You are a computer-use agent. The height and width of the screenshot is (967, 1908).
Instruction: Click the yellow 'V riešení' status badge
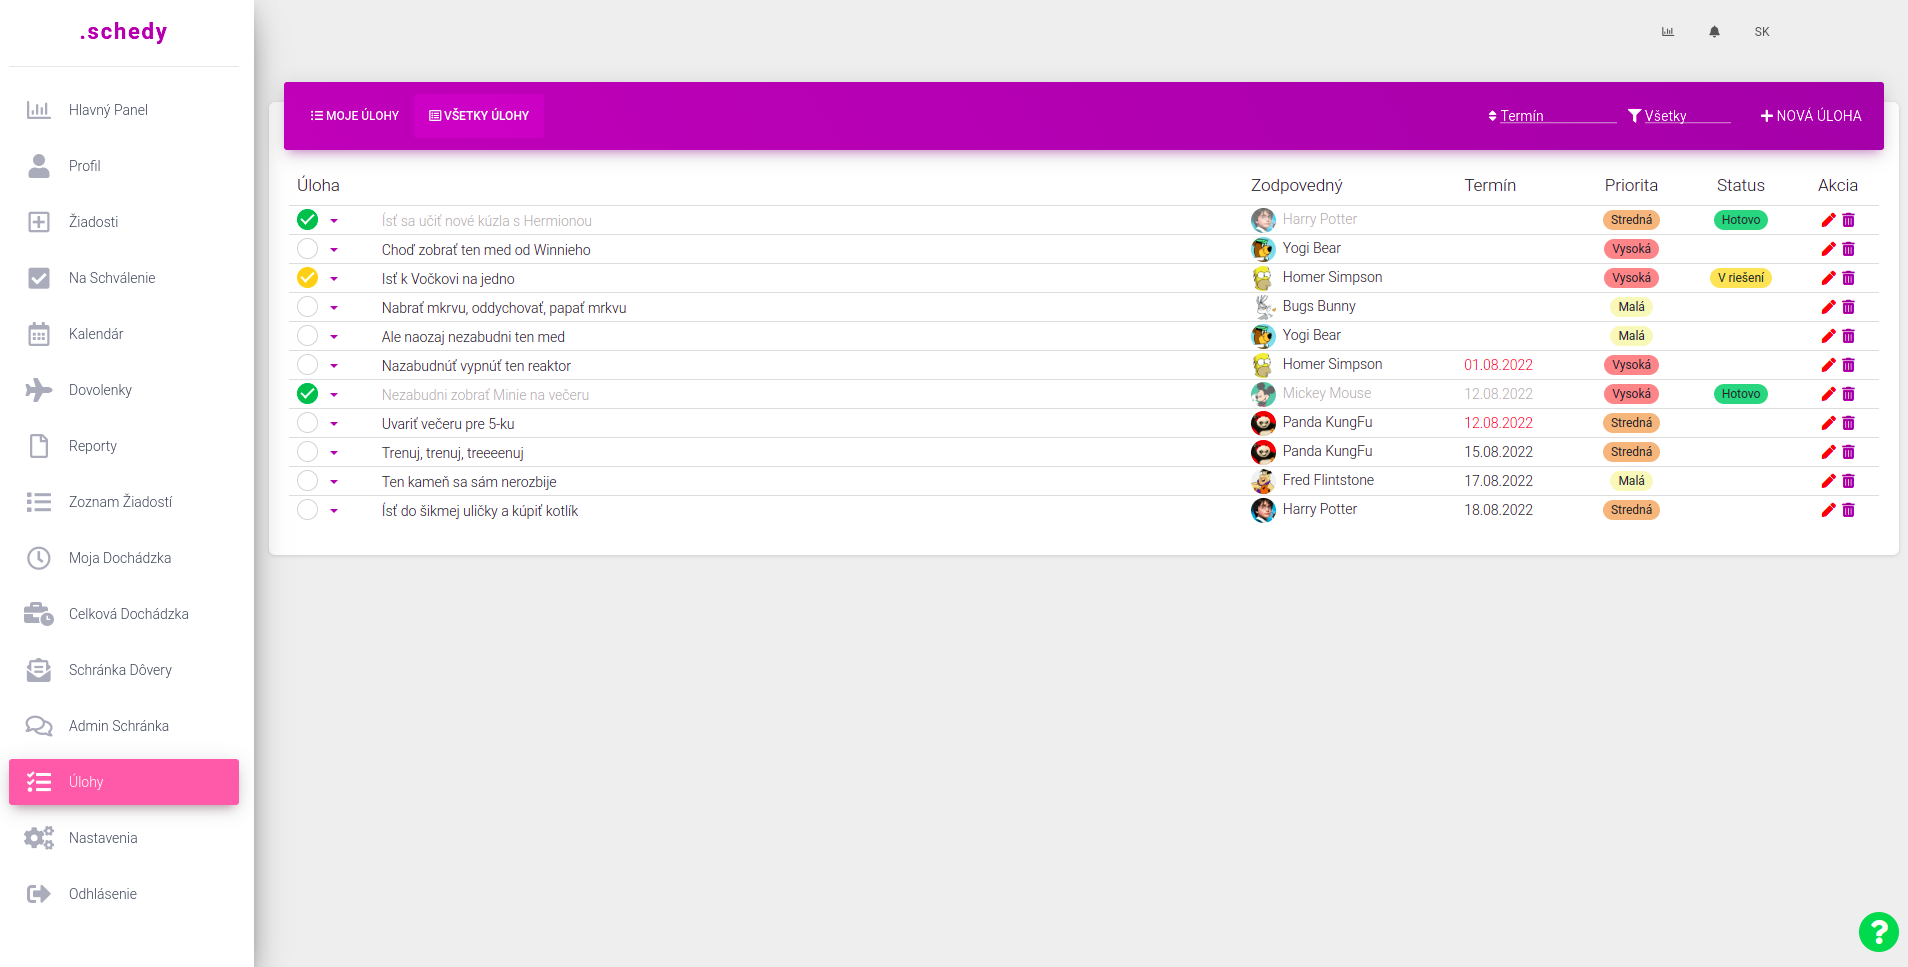(x=1741, y=278)
